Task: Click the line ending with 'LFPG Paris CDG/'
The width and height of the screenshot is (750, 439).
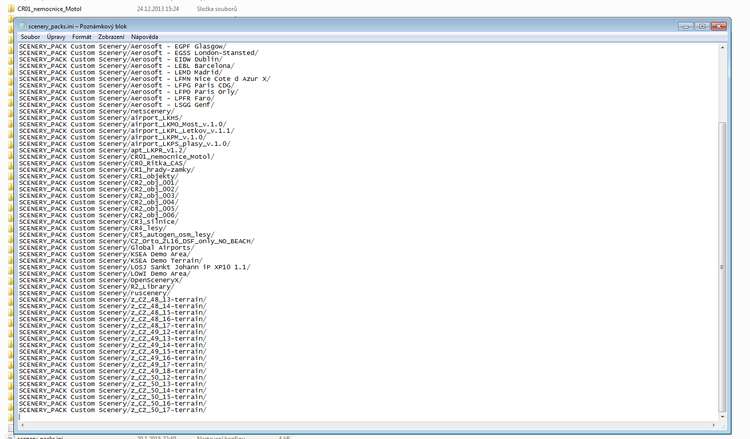Action: (x=127, y=85)
